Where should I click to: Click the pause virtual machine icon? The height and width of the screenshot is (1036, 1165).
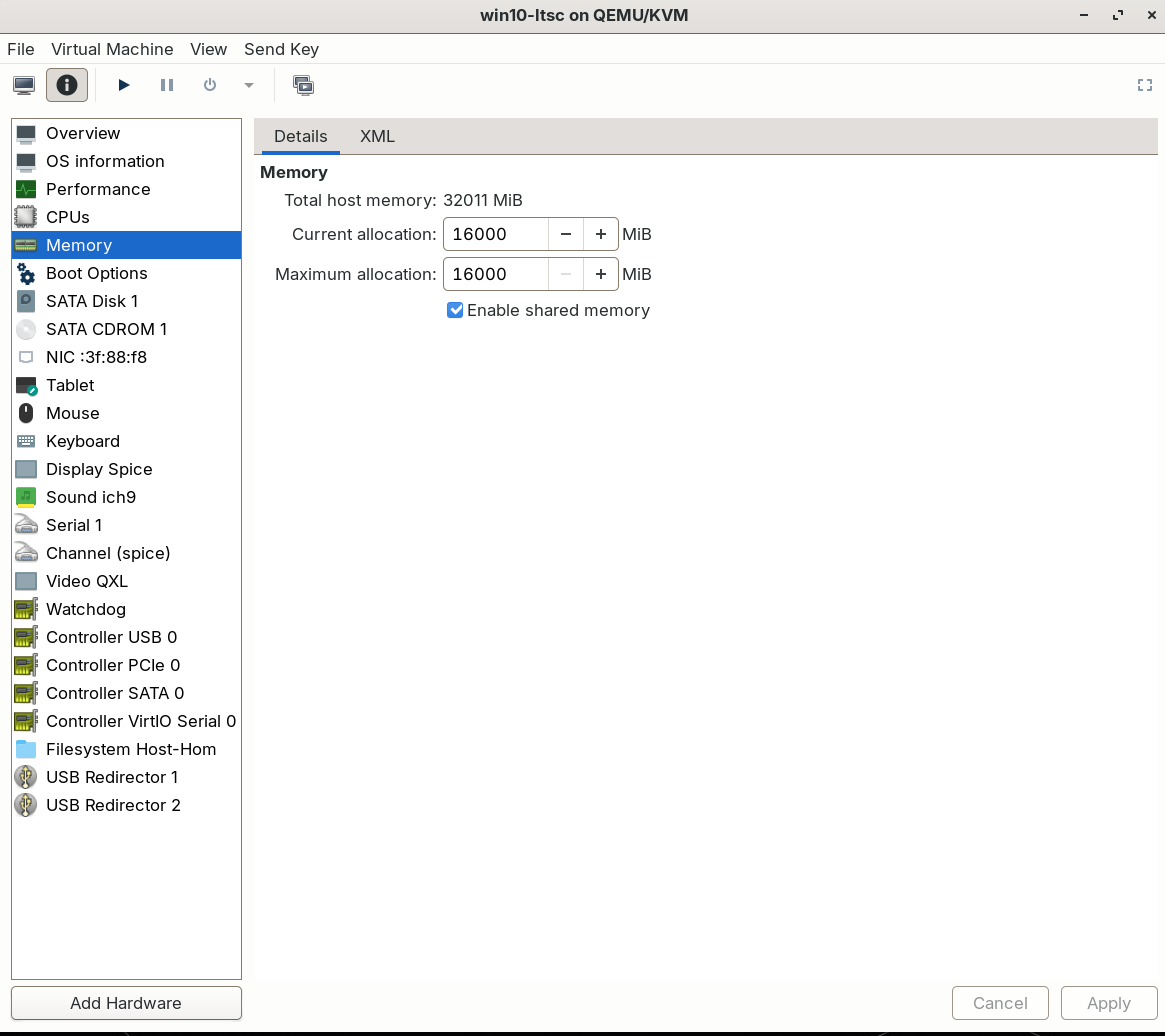pos(167,85)
